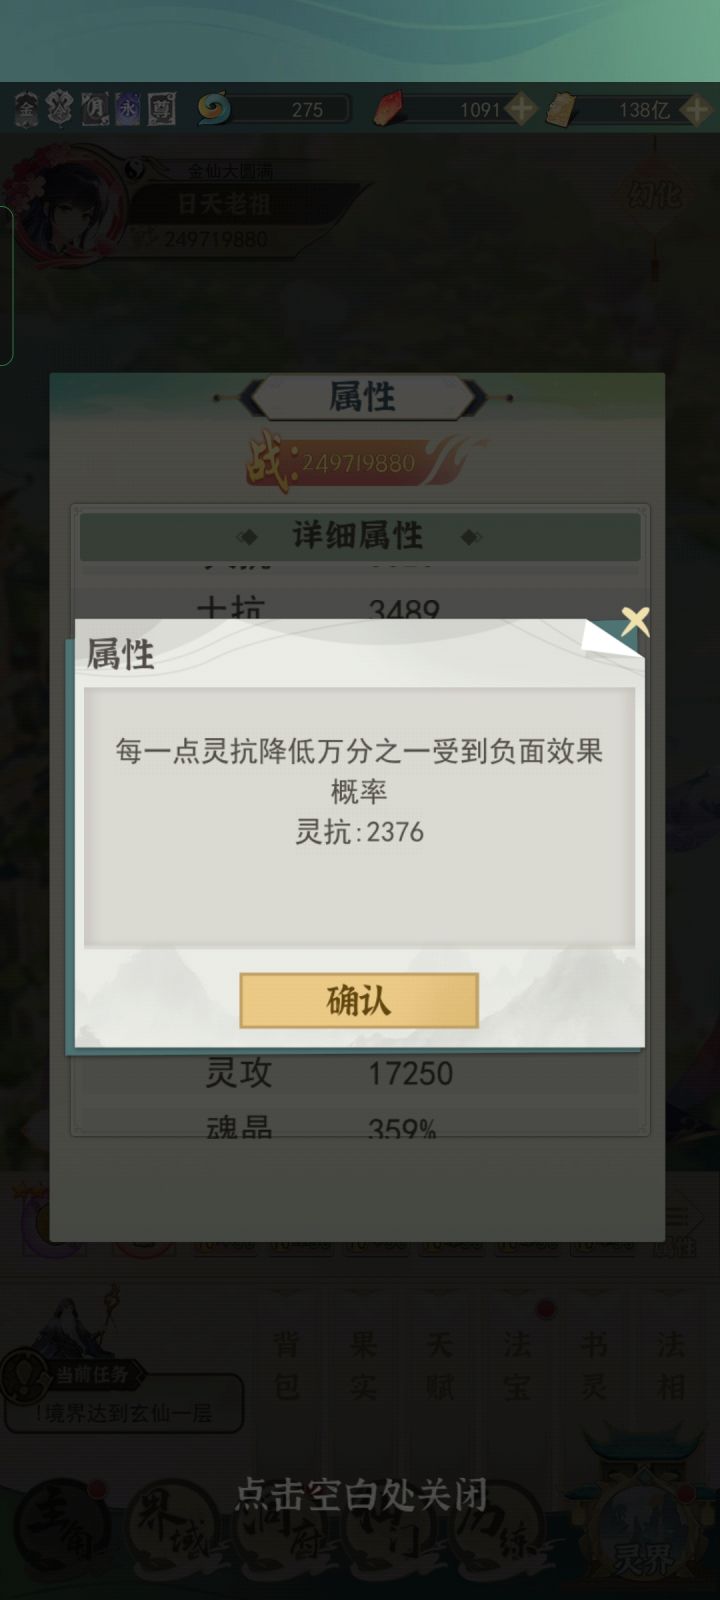Tap the 幻化 lantern button
This screenshot has height=1600, width=720.
coord(655,195)
